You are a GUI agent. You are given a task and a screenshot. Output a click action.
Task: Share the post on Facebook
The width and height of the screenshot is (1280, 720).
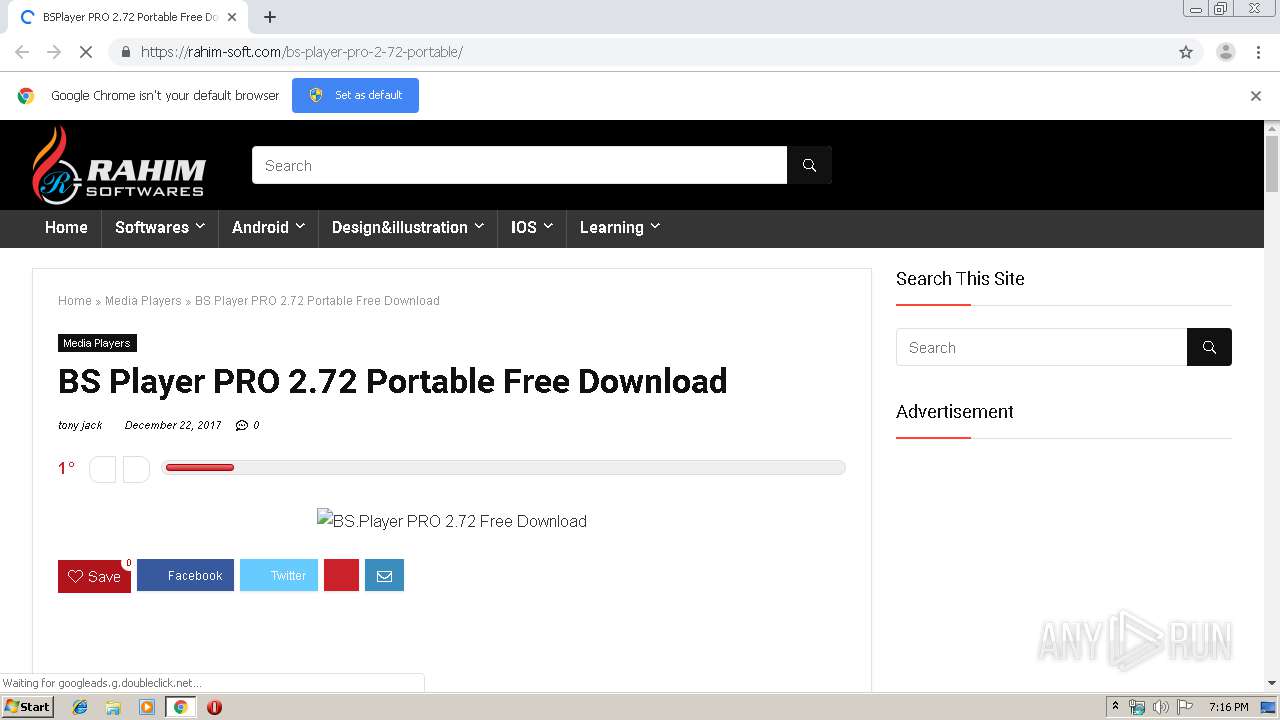coord(185,575)
